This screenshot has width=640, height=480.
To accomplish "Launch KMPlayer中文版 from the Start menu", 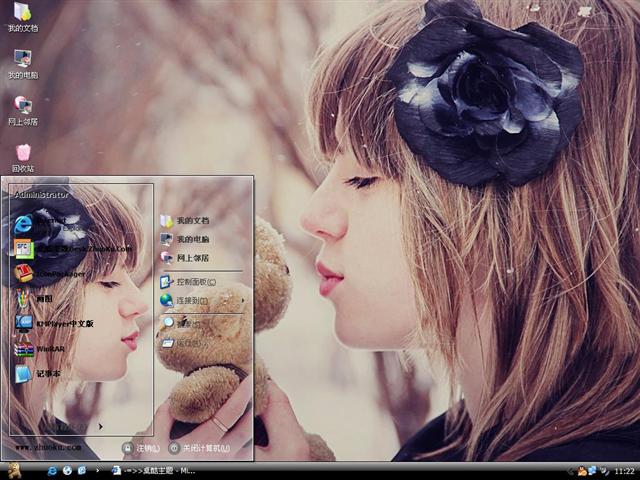I will [x=54, y=324].
